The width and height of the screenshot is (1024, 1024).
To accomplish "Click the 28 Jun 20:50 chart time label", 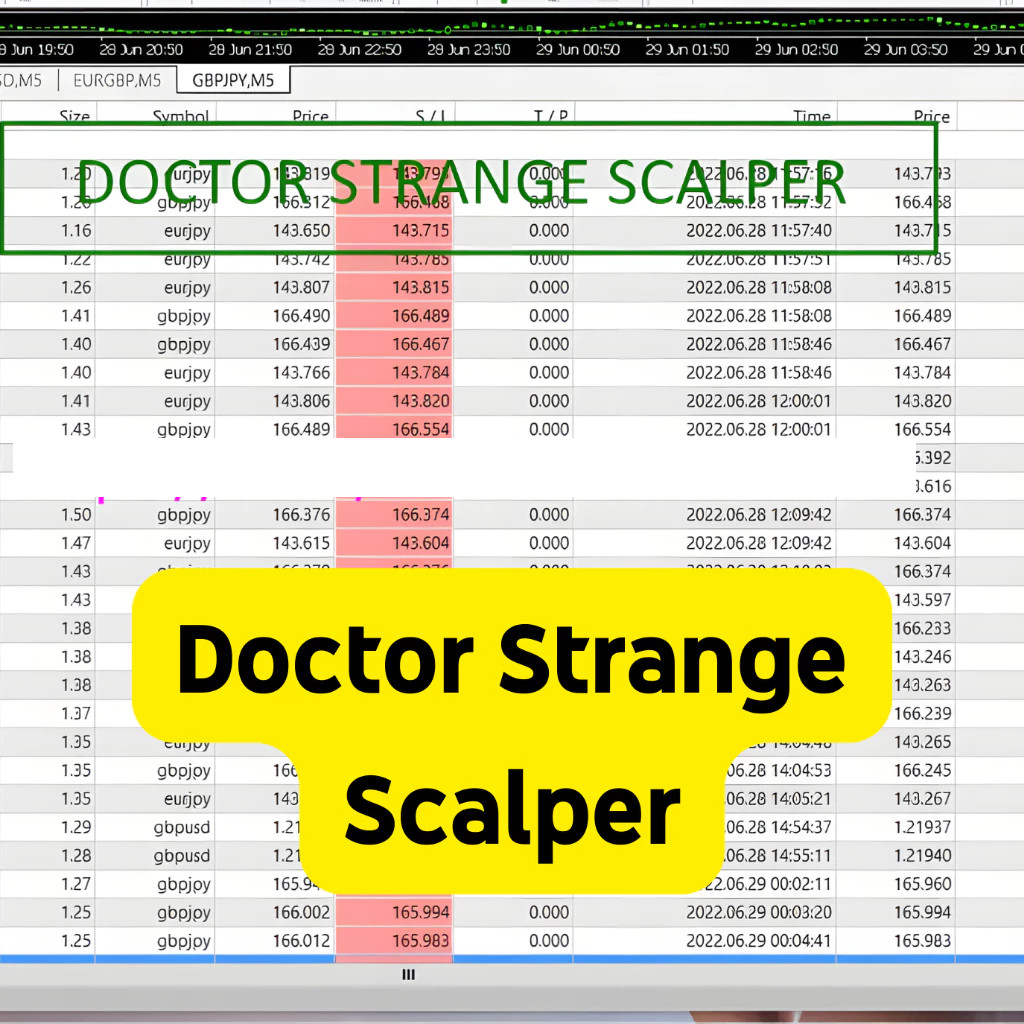I will pos(141,50).
